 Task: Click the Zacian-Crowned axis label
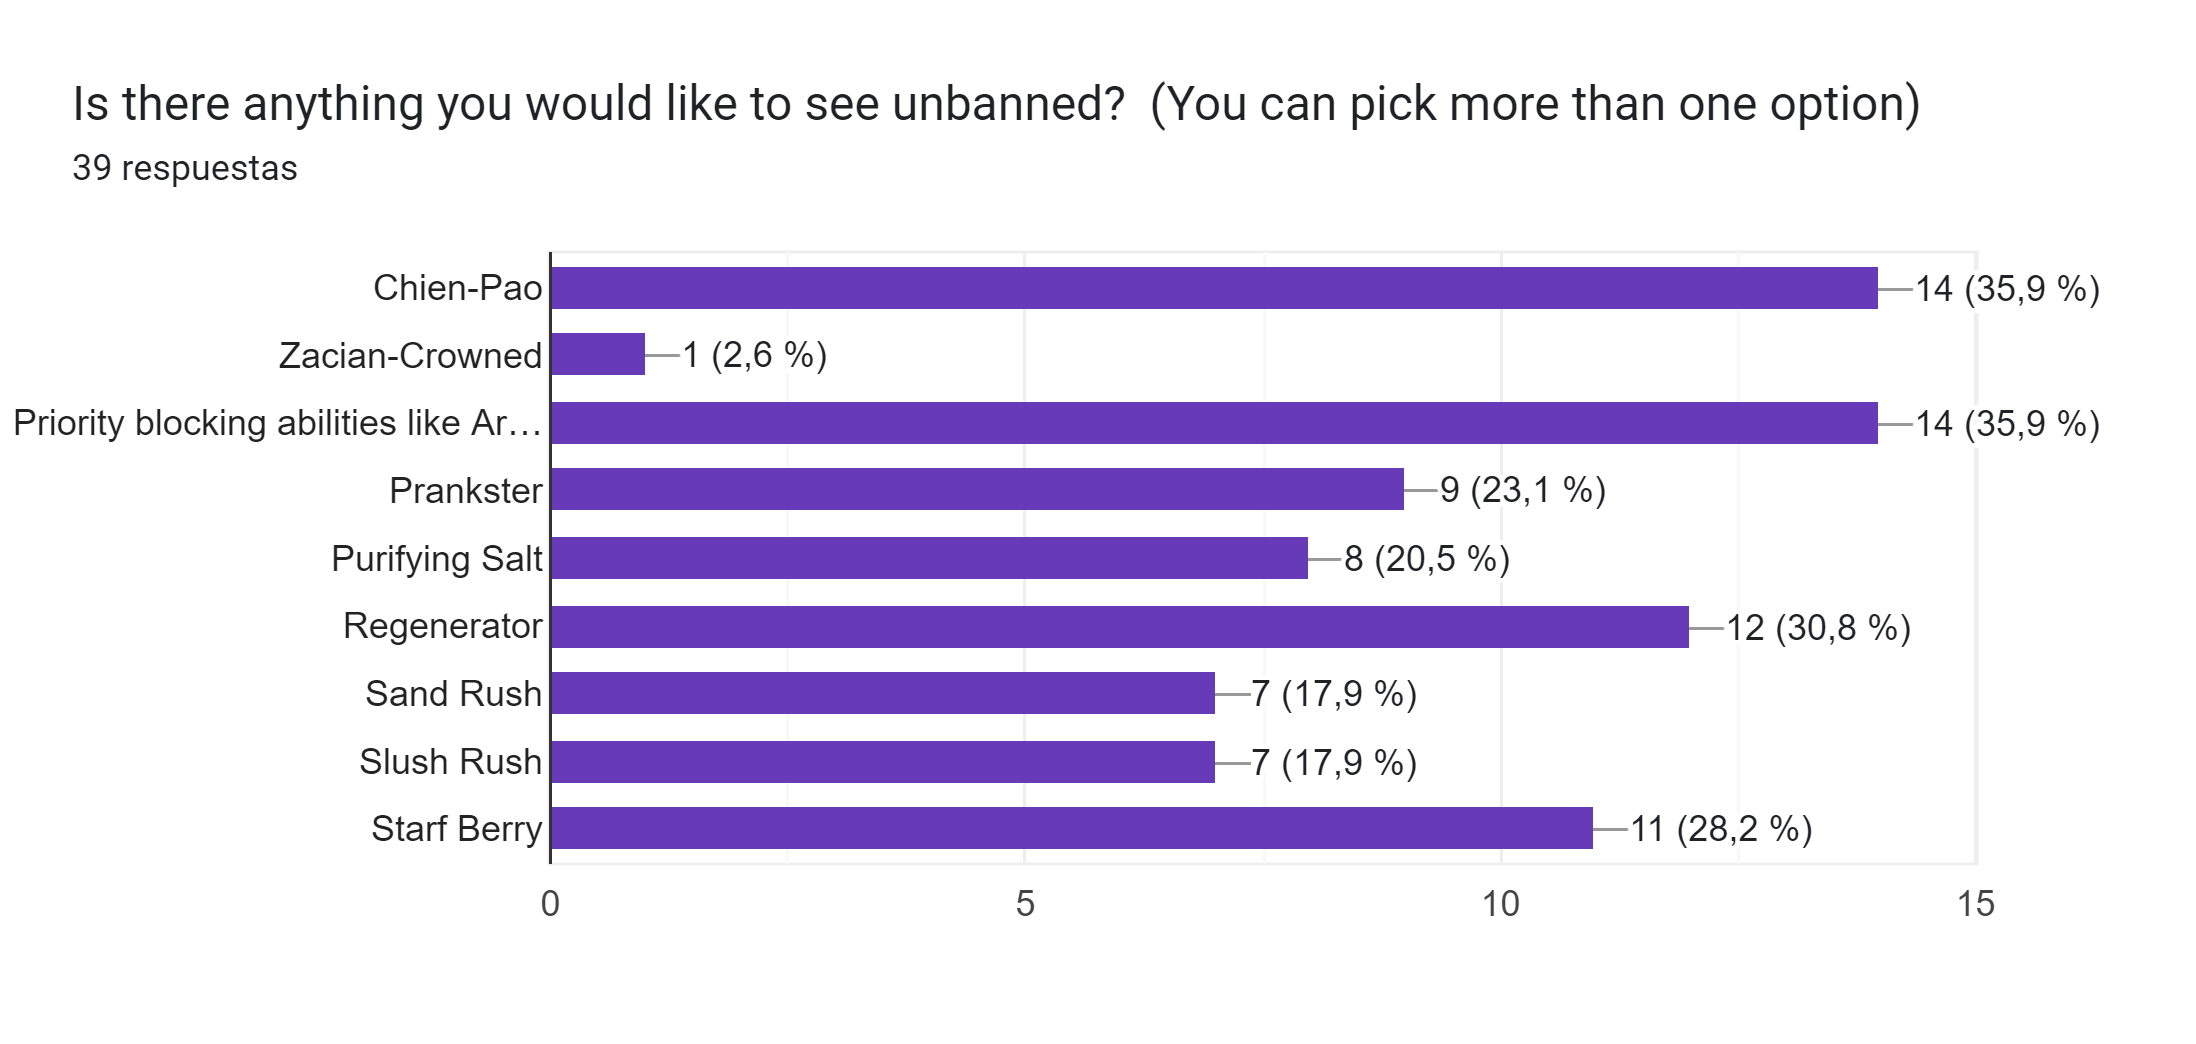tap(410, 356)
